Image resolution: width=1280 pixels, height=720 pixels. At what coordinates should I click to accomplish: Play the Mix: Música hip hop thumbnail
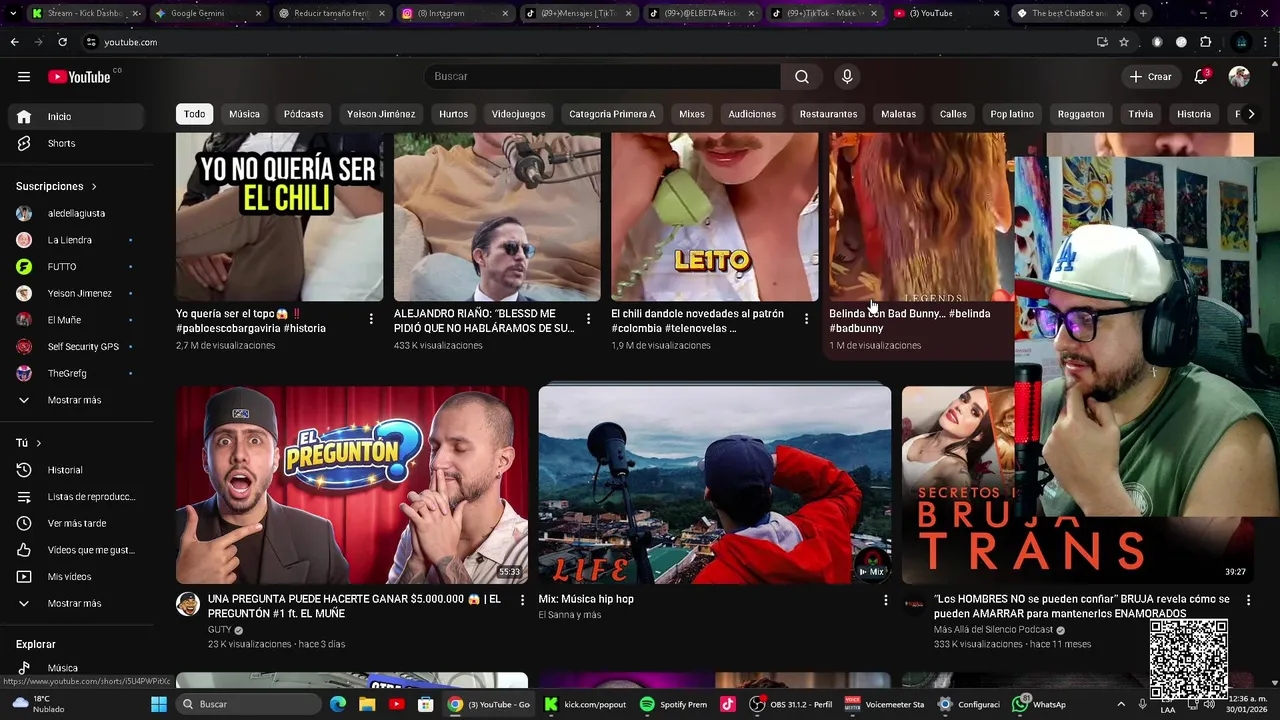click(x=715, y=485)
